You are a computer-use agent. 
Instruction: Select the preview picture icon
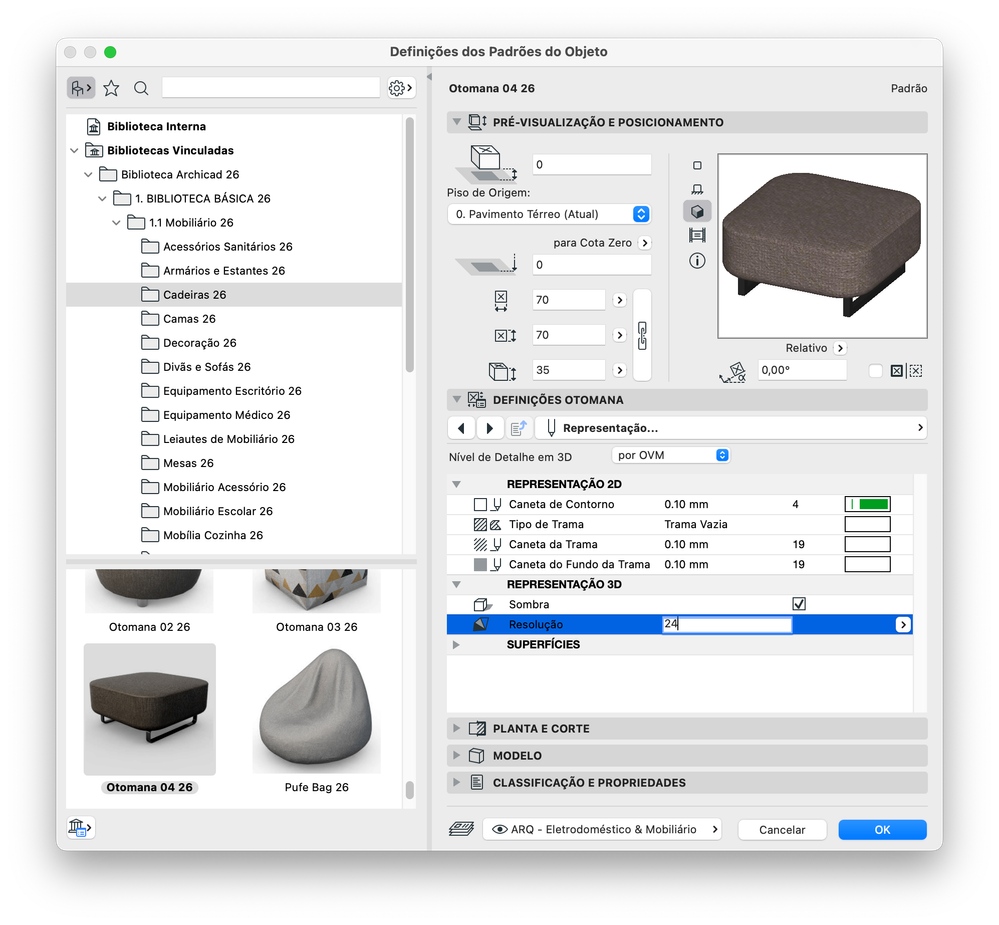click(x=697, y=235)
